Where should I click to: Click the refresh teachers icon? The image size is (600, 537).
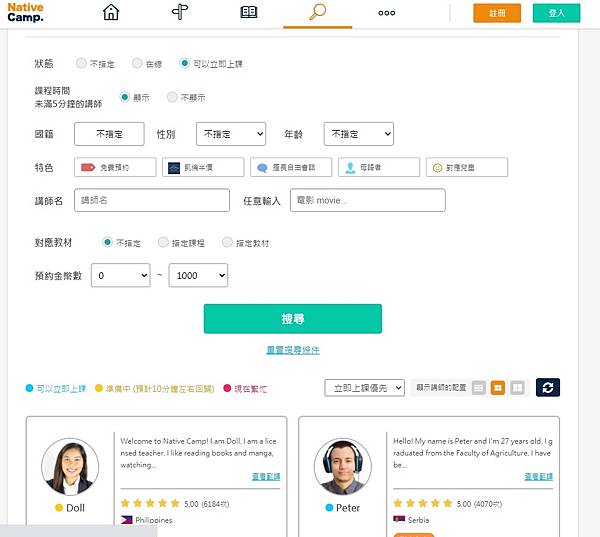(548, 387)
